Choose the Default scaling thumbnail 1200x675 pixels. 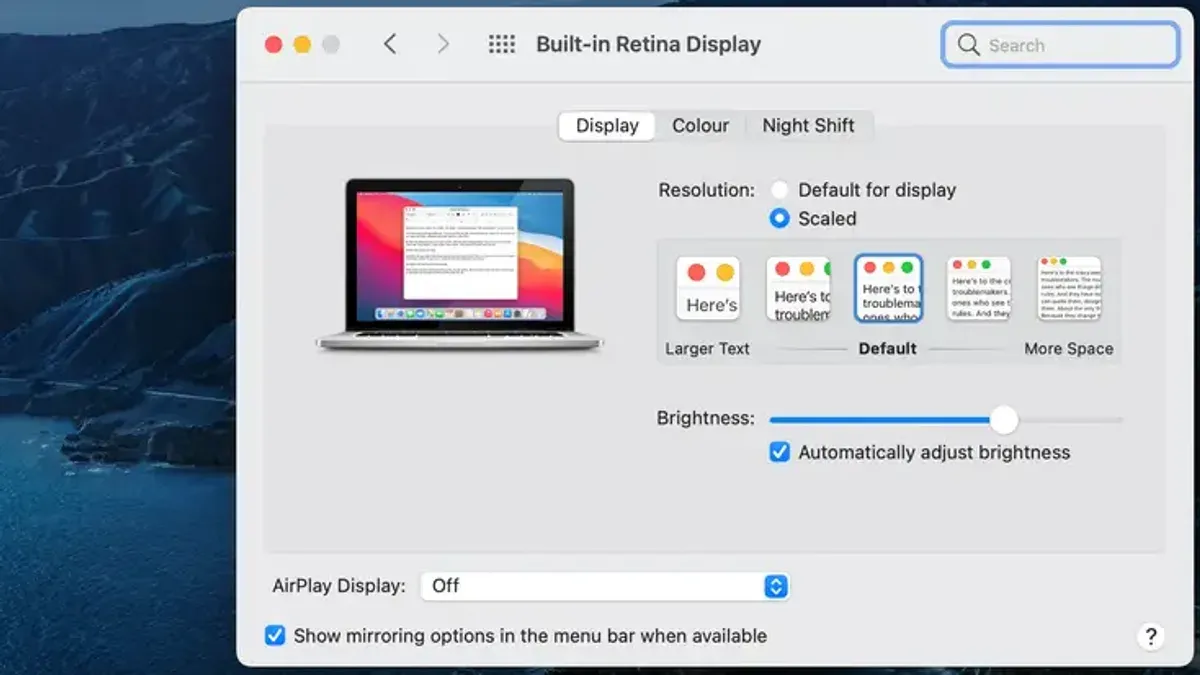pos(888,289)
